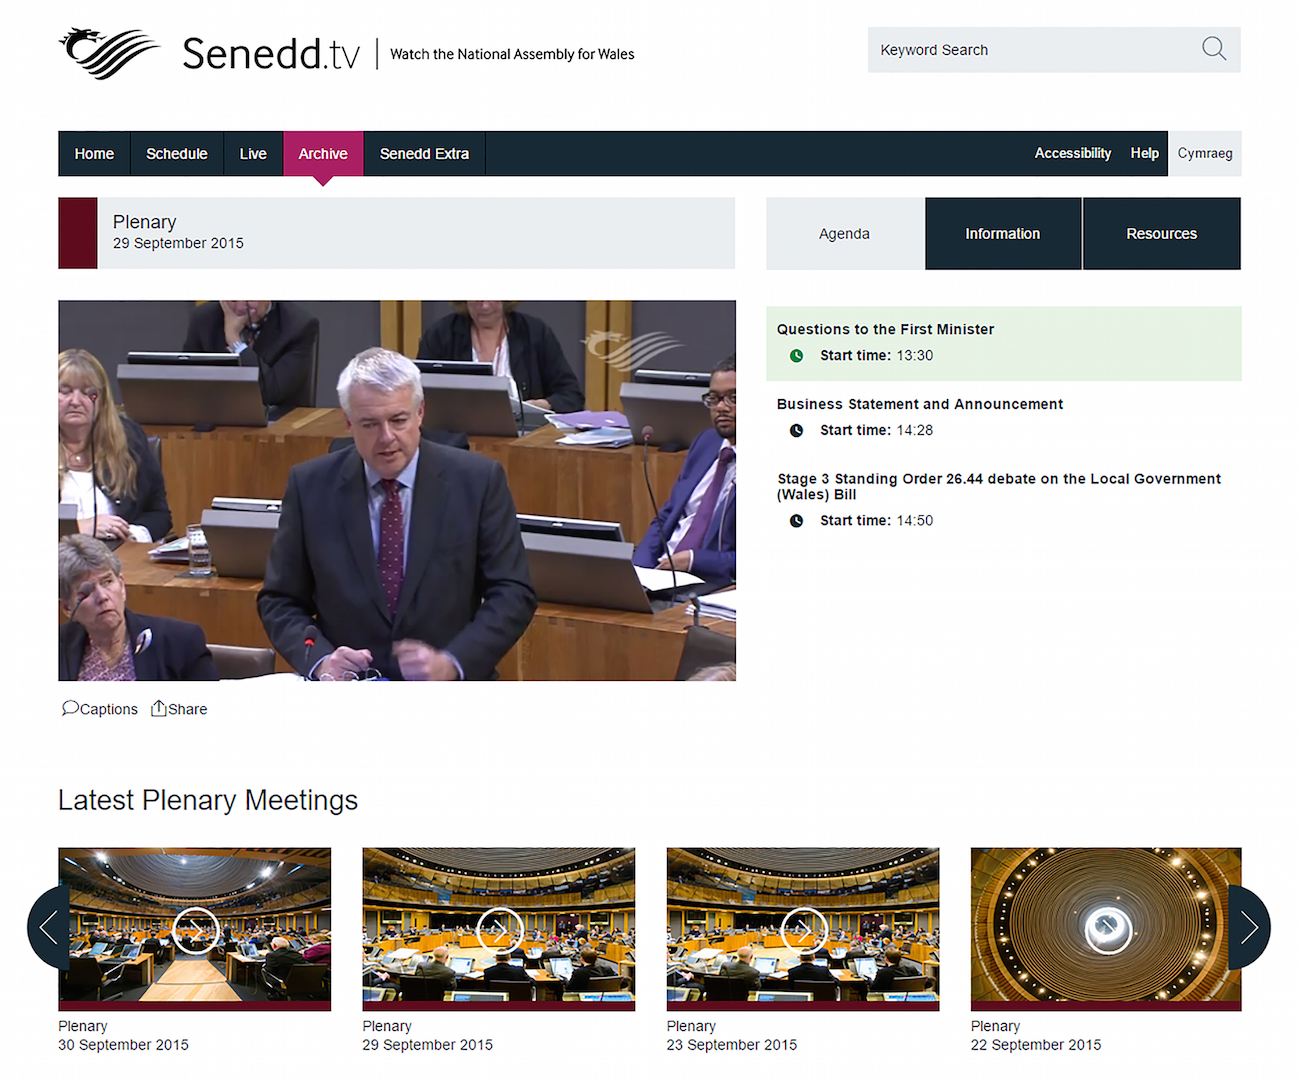Click clock icon beside Start time 14:28
1298x1080 pixels.
796,430
